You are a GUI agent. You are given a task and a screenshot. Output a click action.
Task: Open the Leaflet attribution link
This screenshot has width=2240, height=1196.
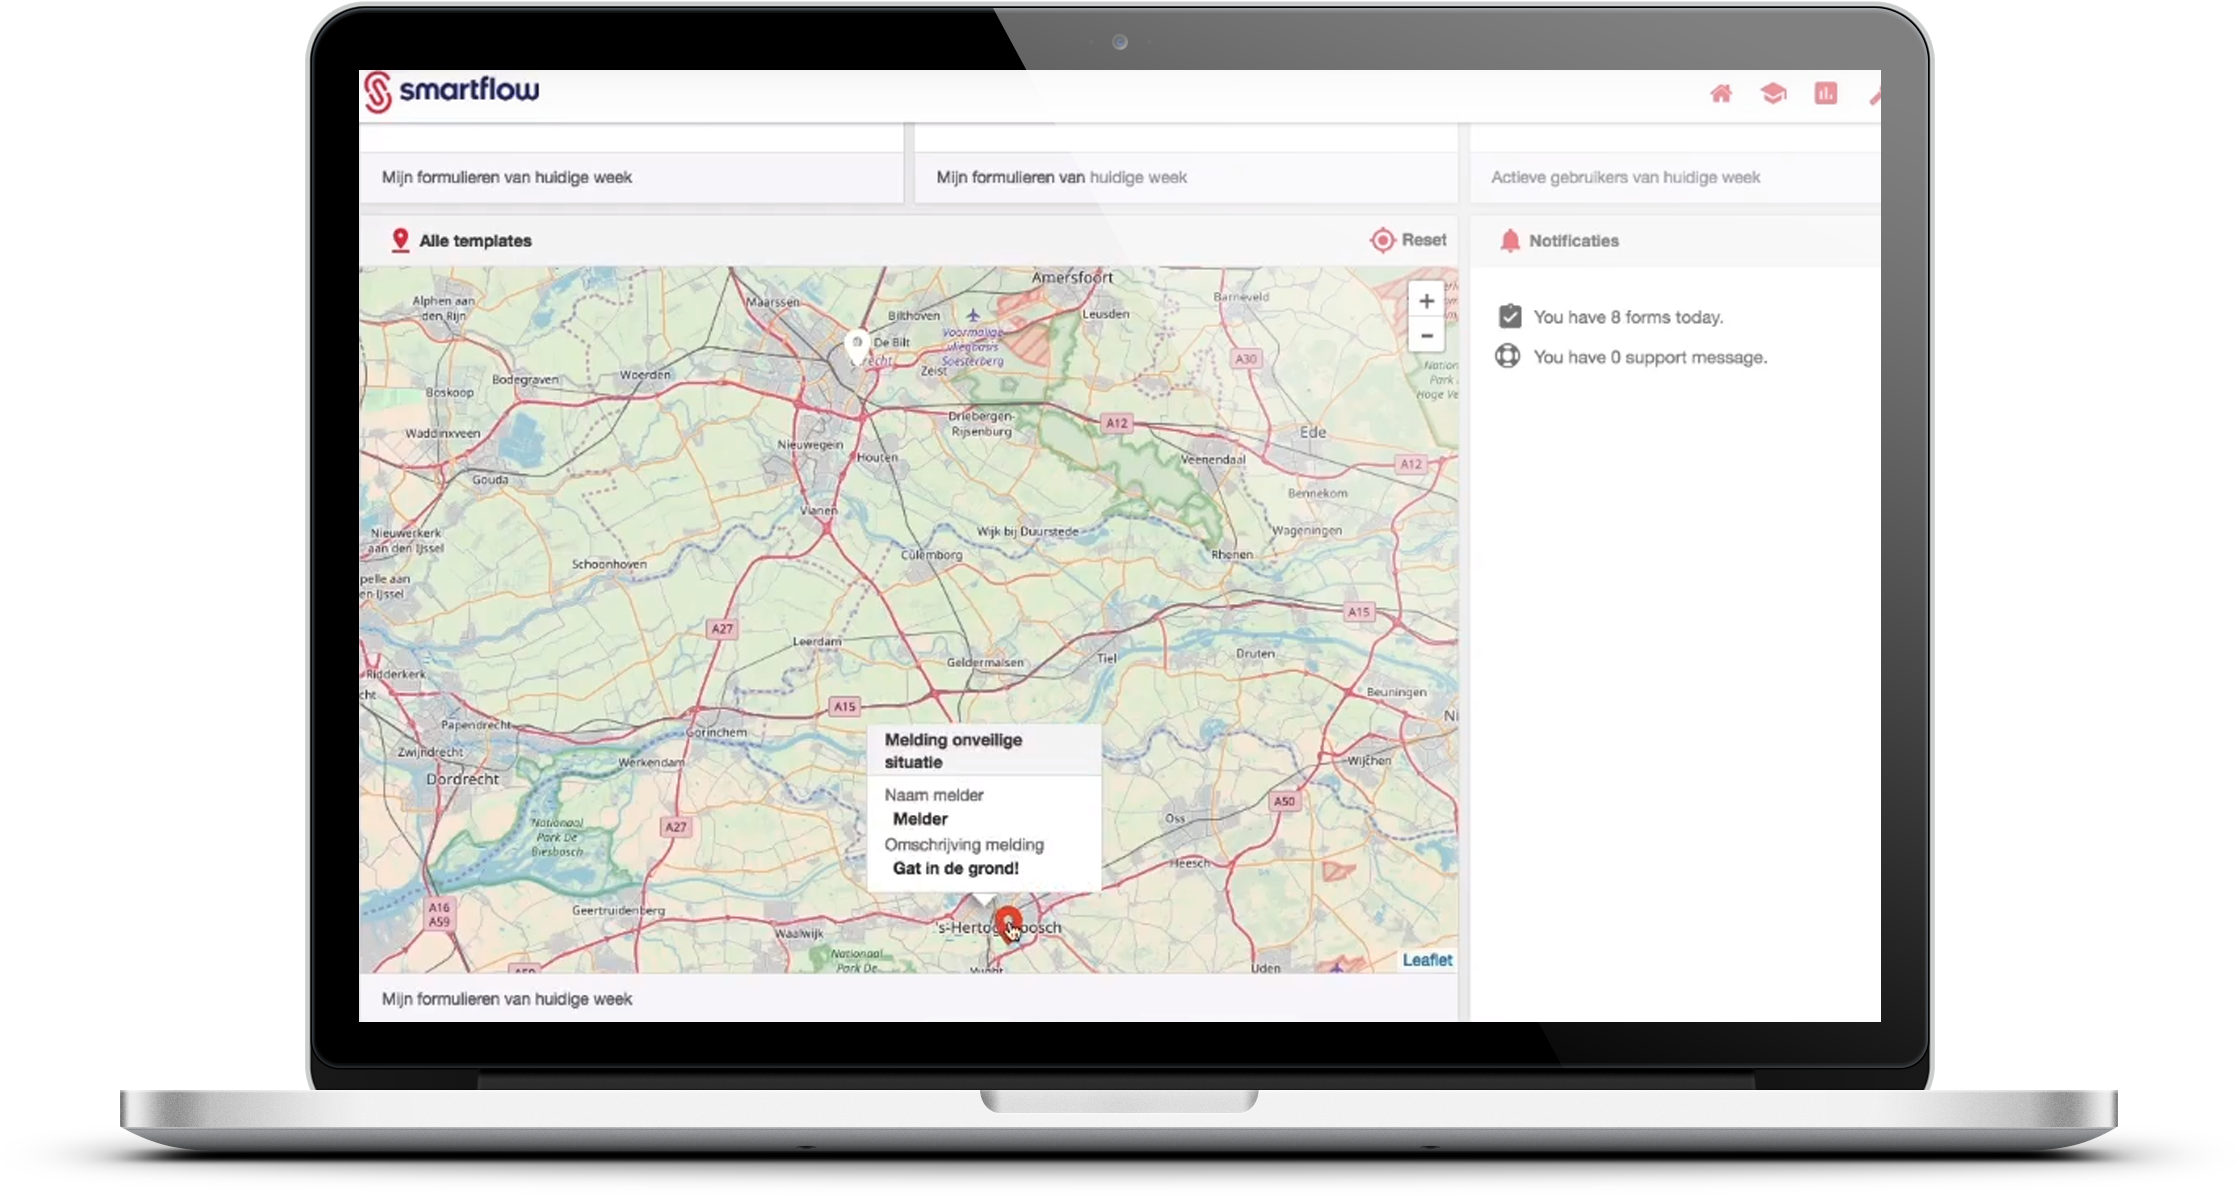[1426, 960]
